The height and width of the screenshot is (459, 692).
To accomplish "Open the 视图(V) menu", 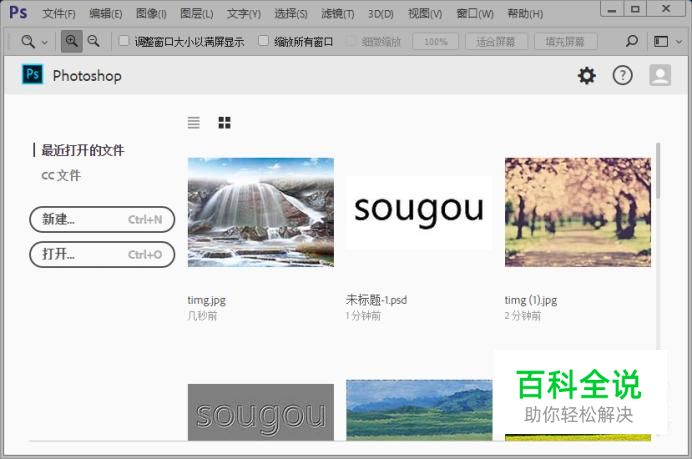I will pos(425,14).
